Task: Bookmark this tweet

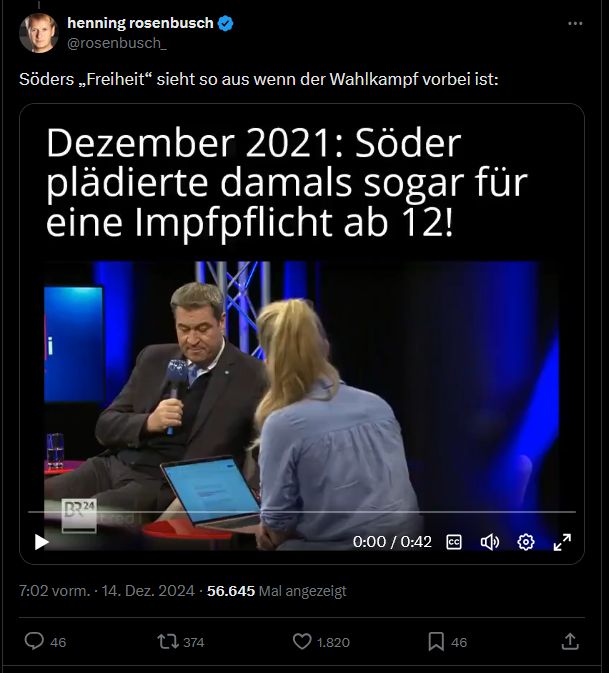Action: tap(436, 642)
